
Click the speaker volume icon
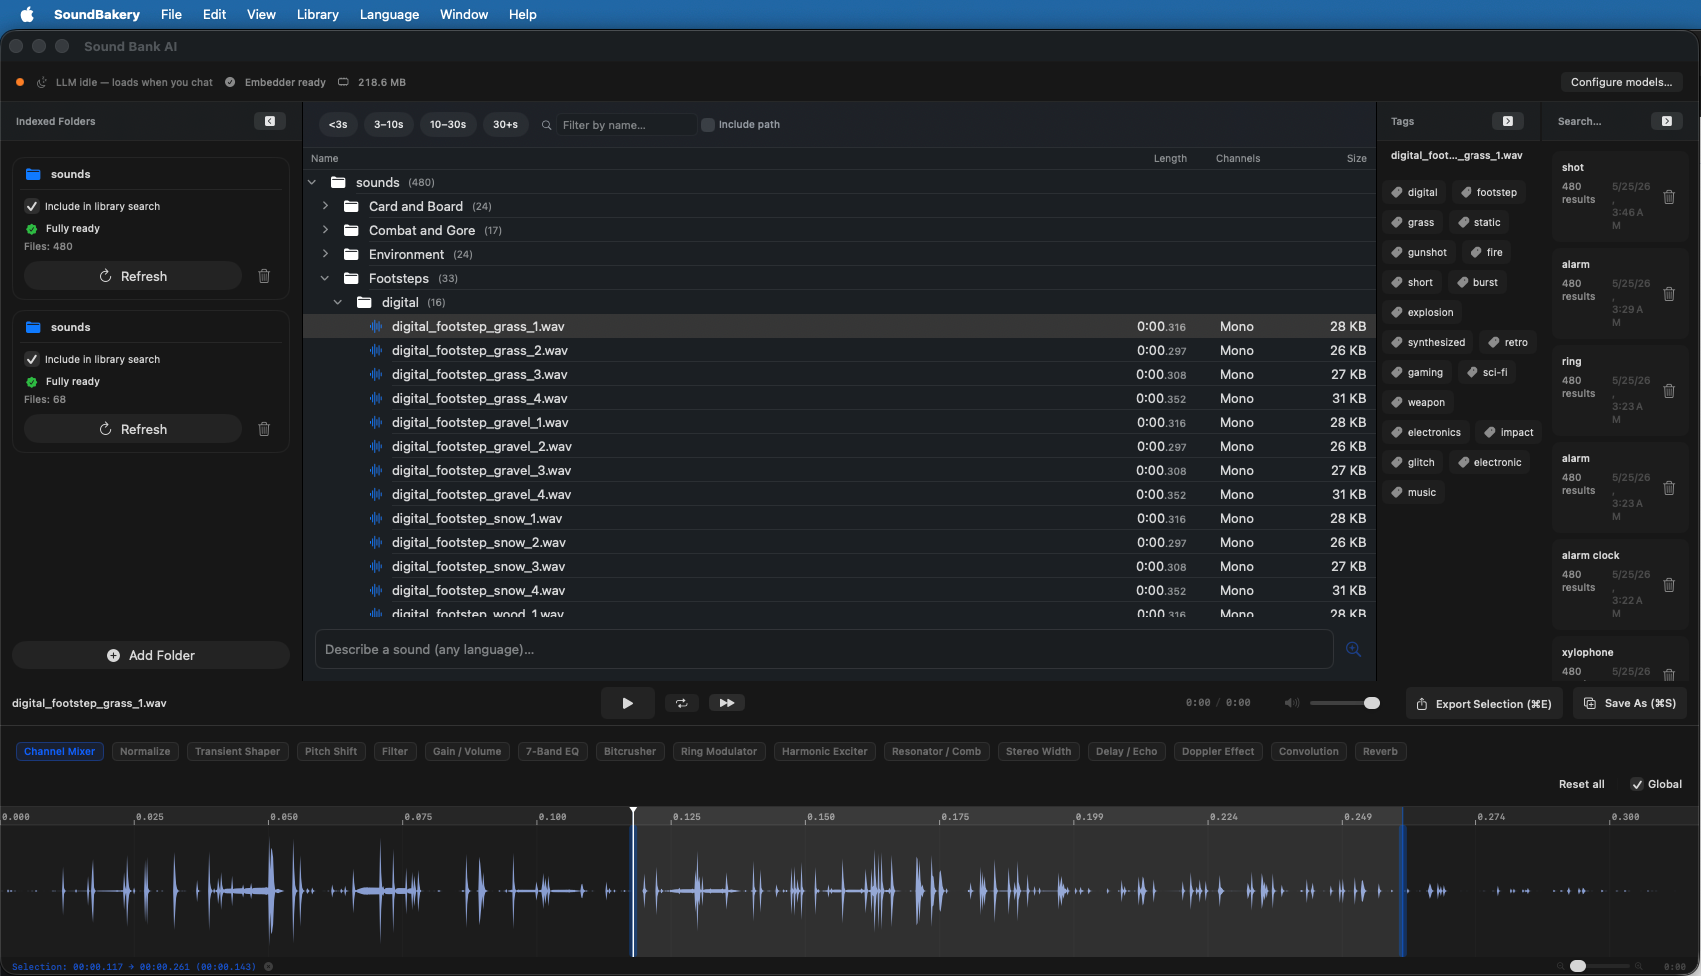[x=1292, y=703]
